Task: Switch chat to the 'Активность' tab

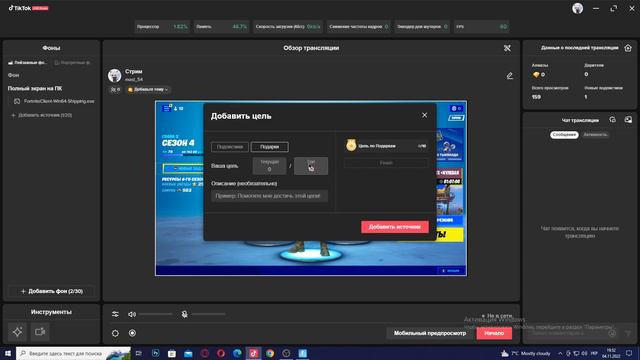Action: (x=595, y=135)
